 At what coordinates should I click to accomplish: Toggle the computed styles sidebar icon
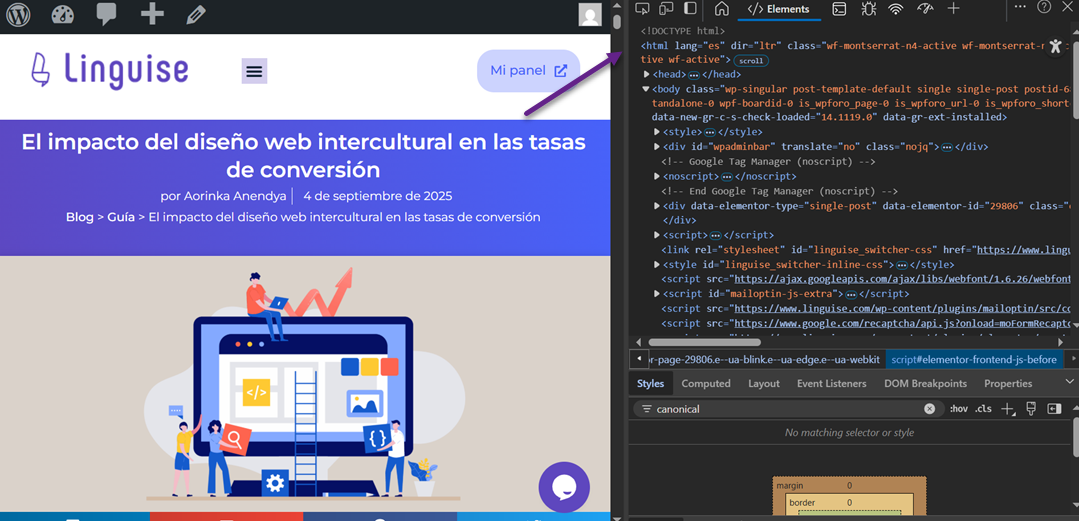coord(1055,409)
